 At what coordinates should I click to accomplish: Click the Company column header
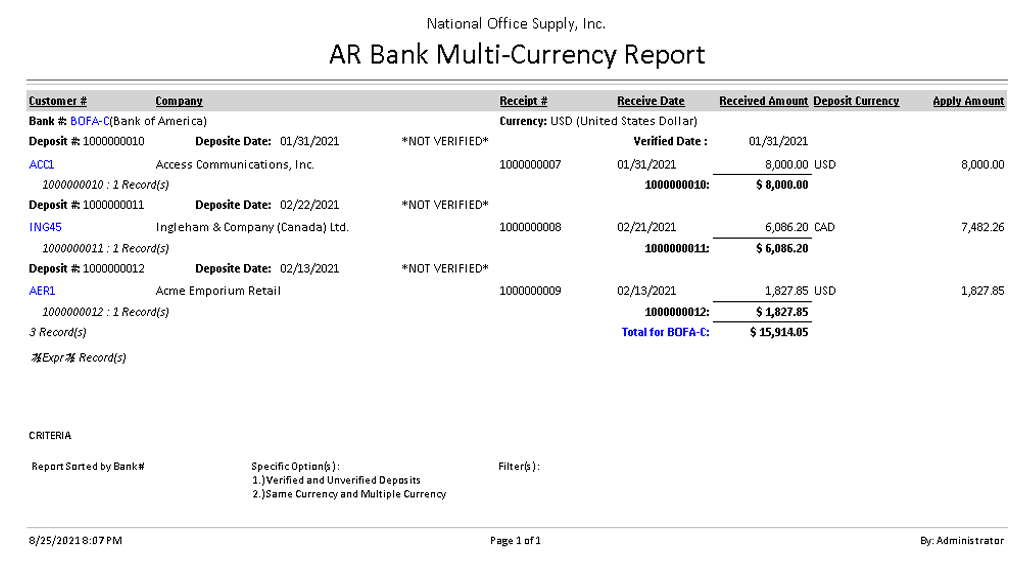pos(179,101)
